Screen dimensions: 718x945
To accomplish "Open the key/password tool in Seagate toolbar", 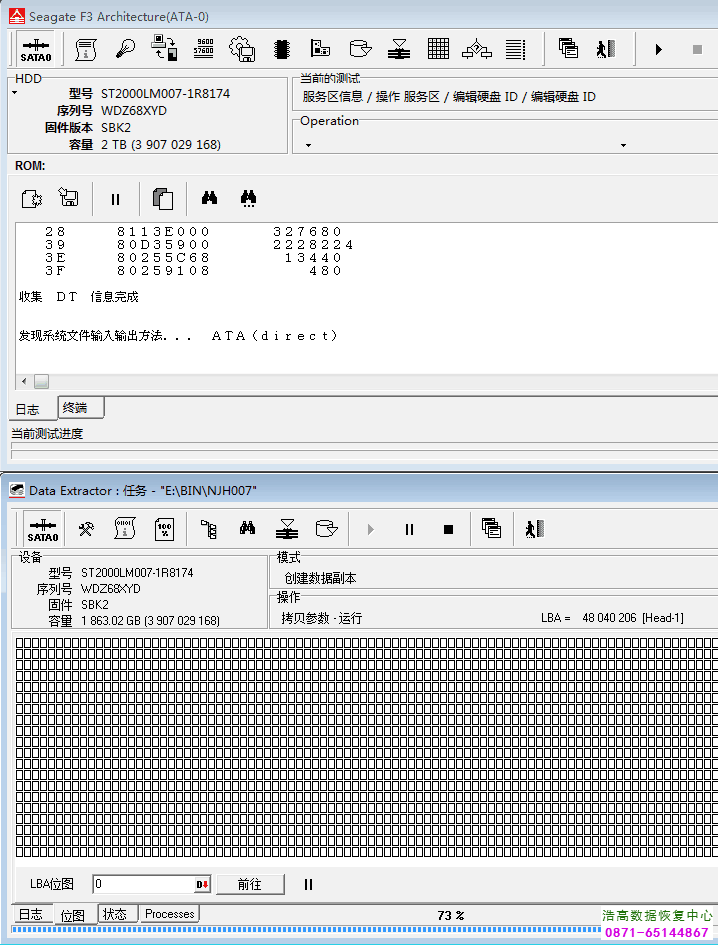I will coord(125,49).
